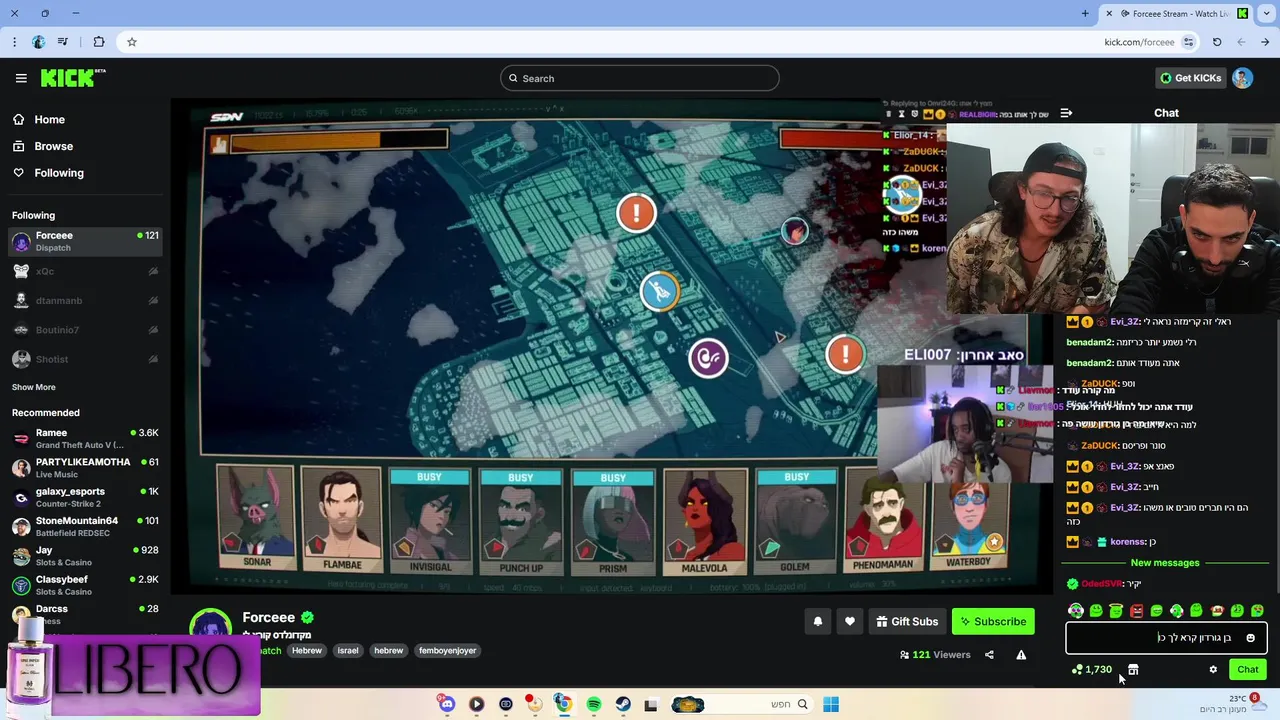Open a new browser tab
The height and width of the screenshot is (720, 1280).
click(1085, 14)
